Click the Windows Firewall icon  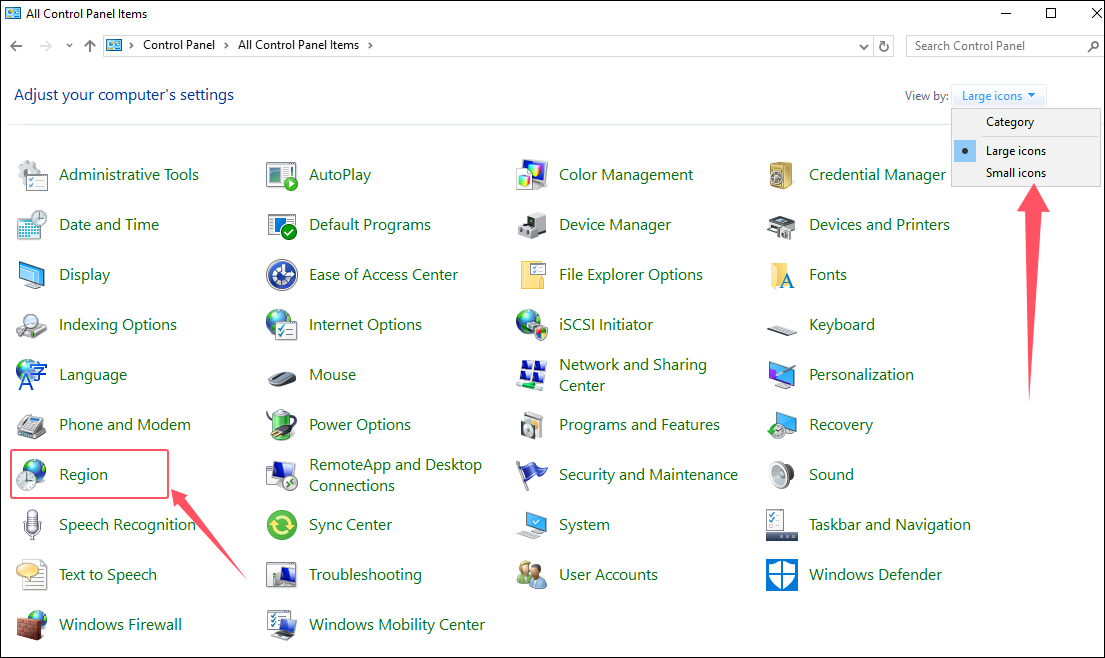tap(32, 625)
